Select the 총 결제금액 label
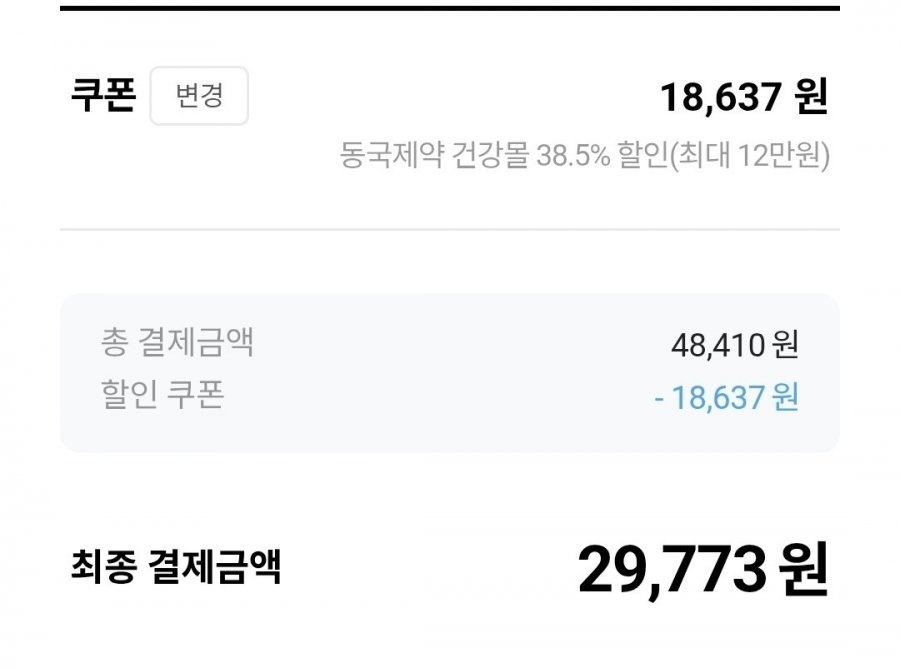The image size is (900, 668). tap(177, 343)
